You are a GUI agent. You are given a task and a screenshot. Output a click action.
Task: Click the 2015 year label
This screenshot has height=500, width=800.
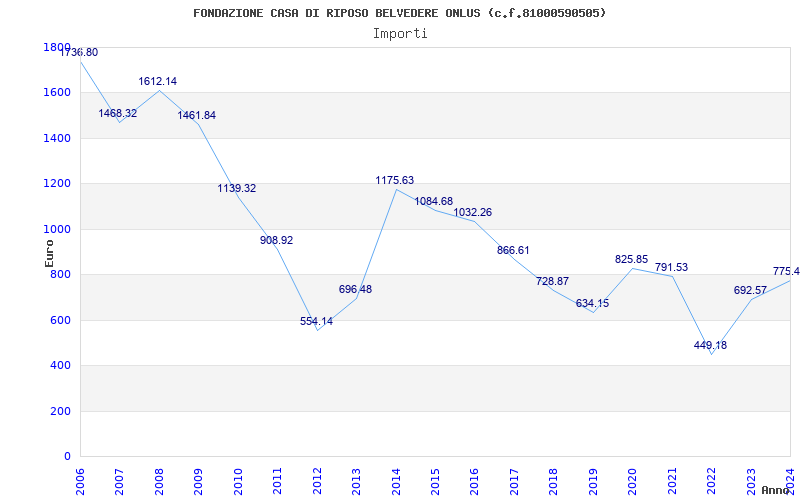point(435,481)
